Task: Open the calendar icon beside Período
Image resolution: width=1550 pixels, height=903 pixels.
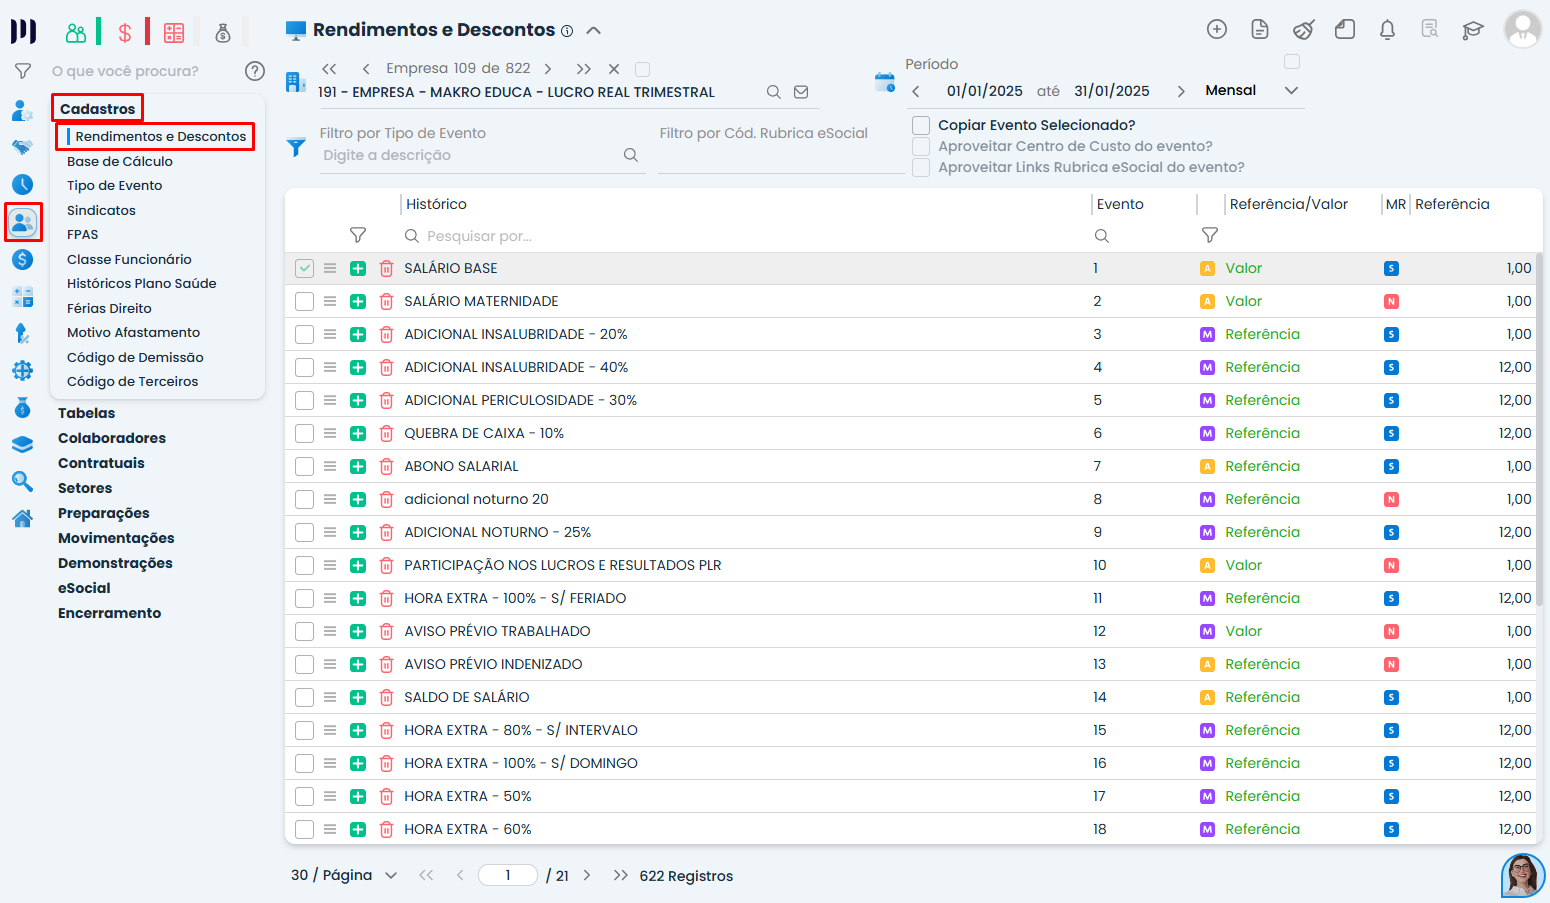Action: coord(884,82)
